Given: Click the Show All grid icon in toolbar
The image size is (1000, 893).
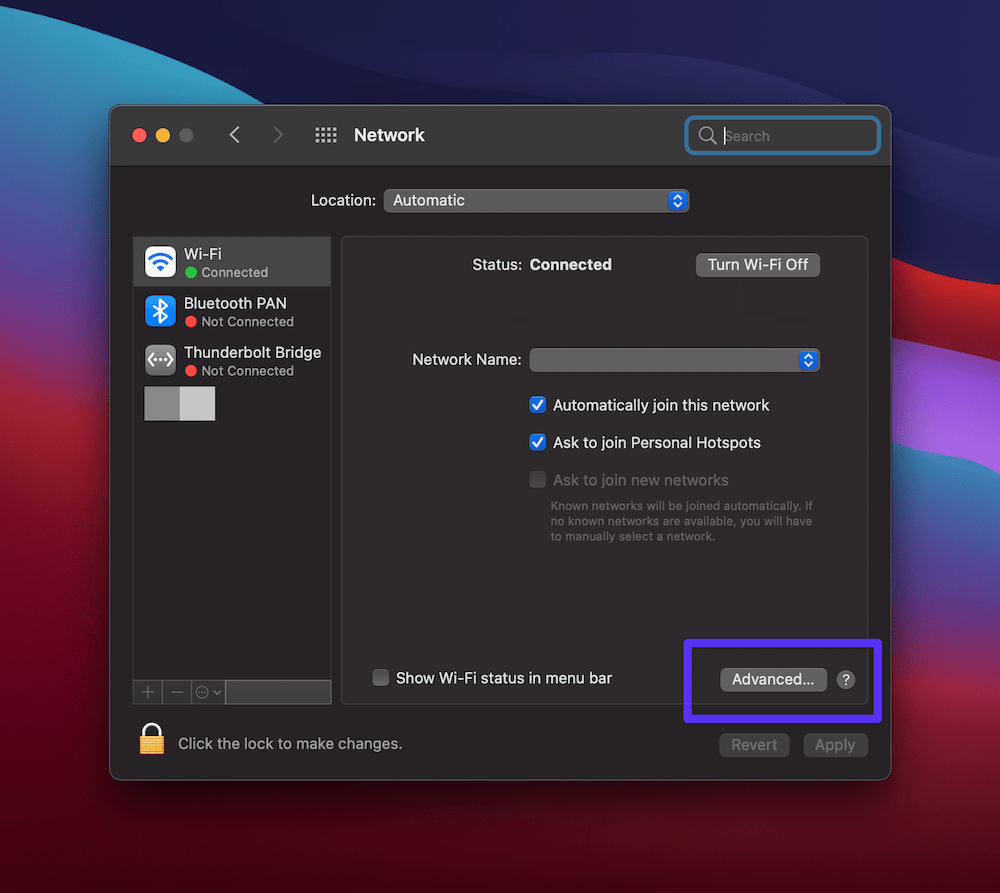Looking at the screenshot, I should coord(325,134).
